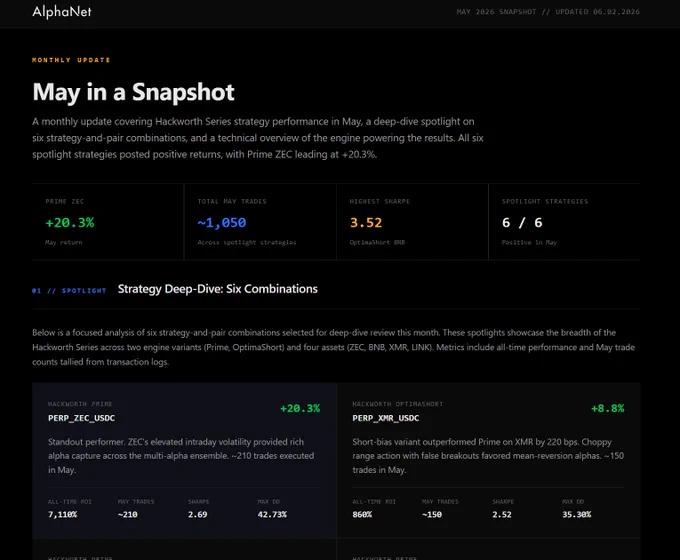Click the 01 // SPOTLIGHT section tag
Viewport: 680px width, 560px height.
(69, 291)
